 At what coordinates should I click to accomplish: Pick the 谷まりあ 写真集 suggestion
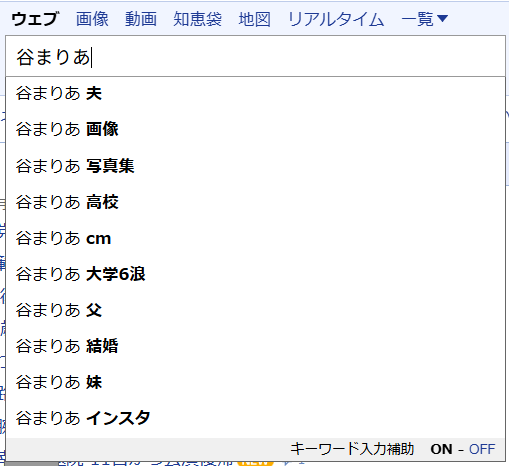click(255, 165)
